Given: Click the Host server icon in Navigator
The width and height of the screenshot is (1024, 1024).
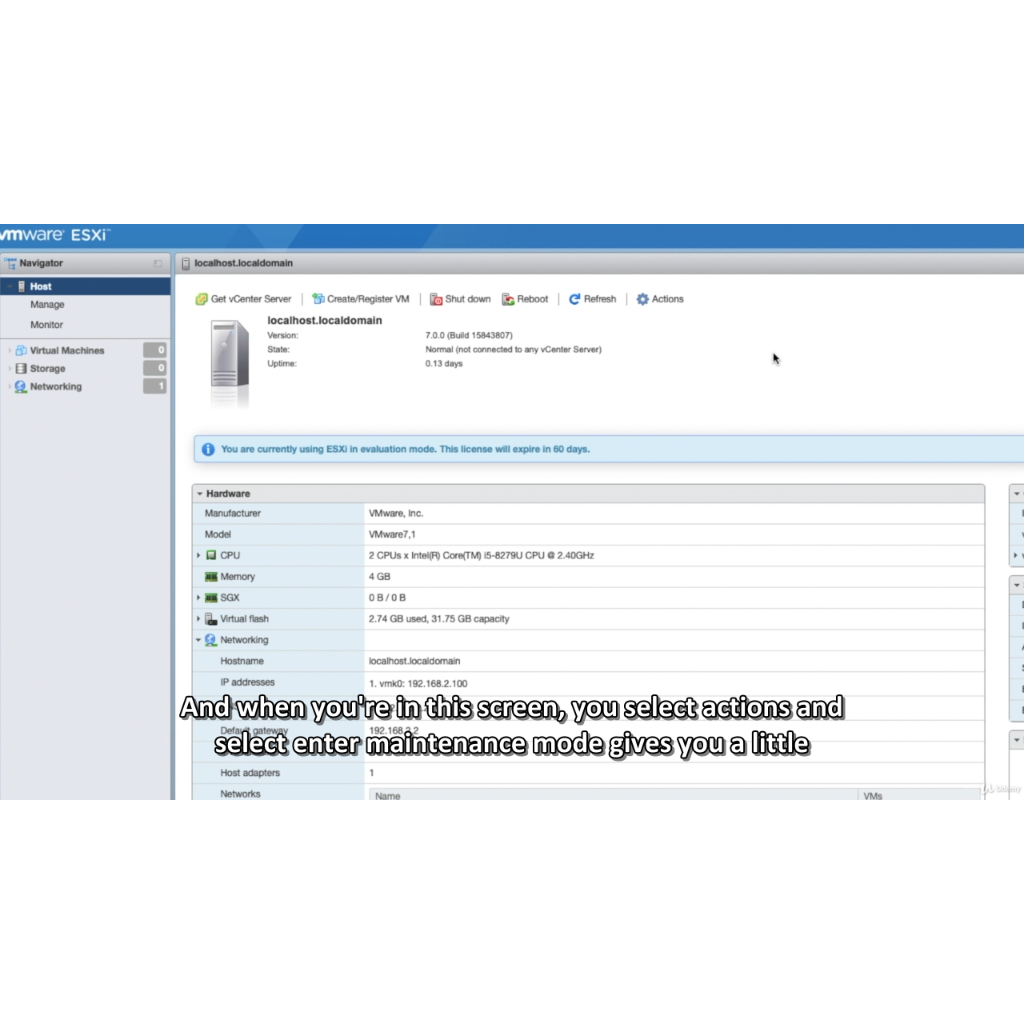Looking at the screenshot, I should click(22, 287).
